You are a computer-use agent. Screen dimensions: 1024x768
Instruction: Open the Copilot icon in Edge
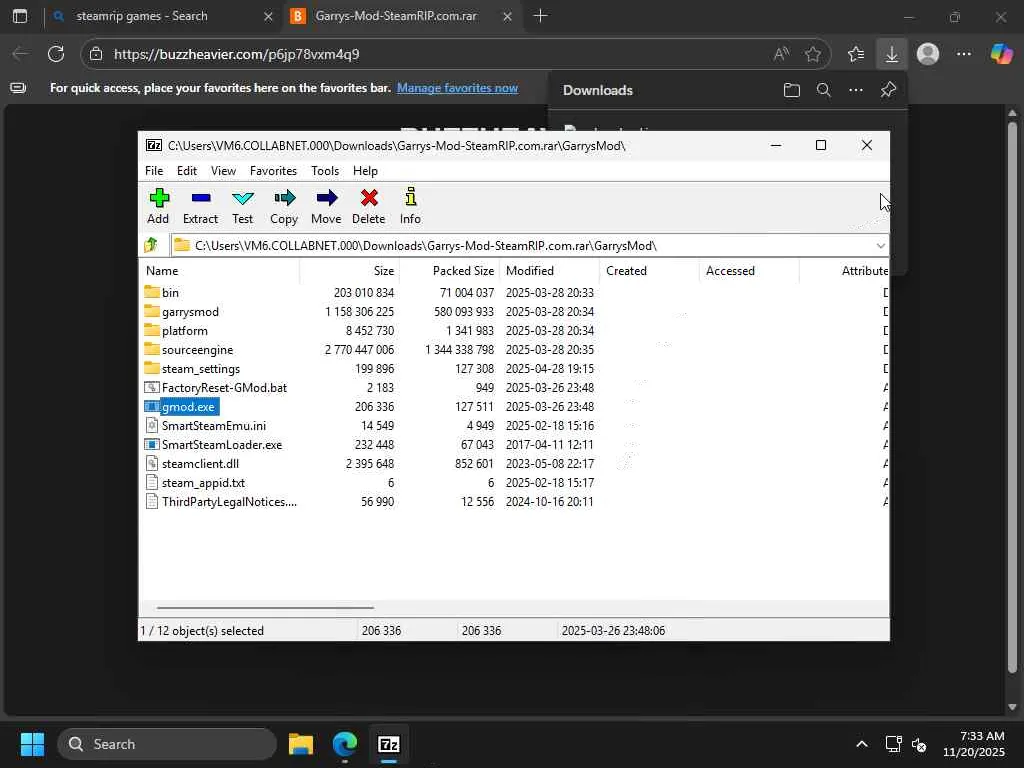pos(1001,54)
